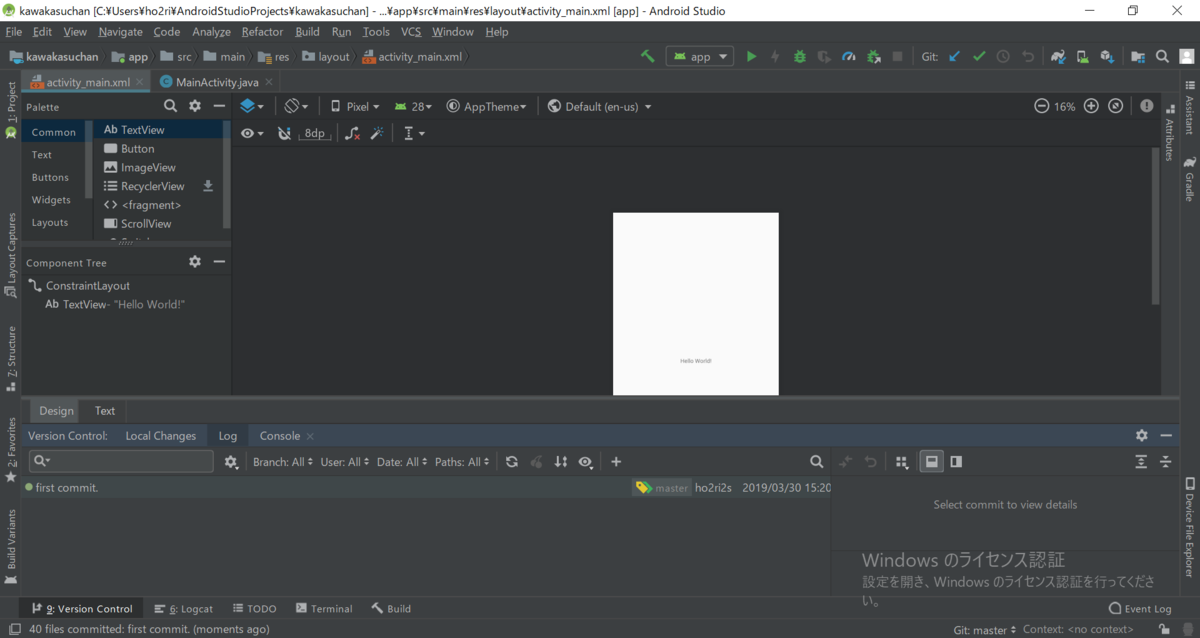
Task: Click the Make Project hammer icon
Action: 648,57
